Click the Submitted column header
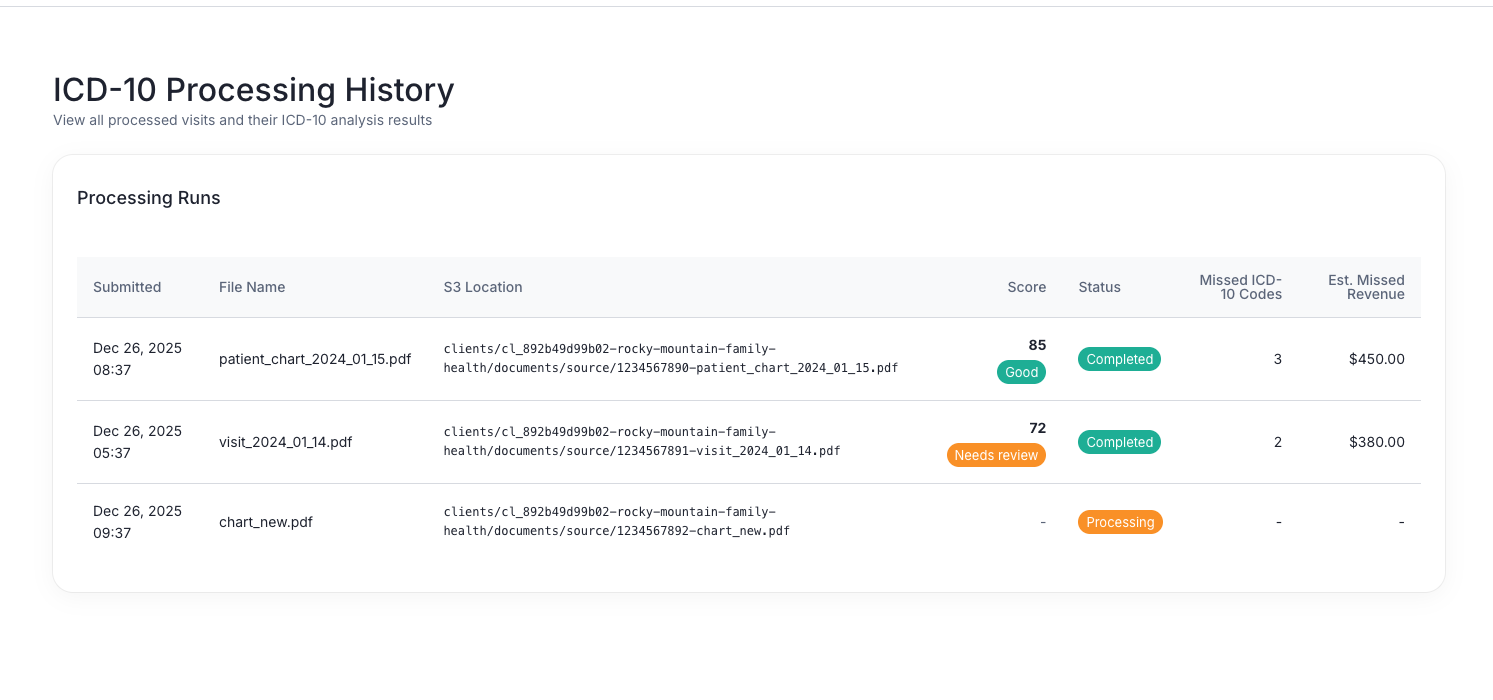This screenshot has width=1493, height=700. 127,287
